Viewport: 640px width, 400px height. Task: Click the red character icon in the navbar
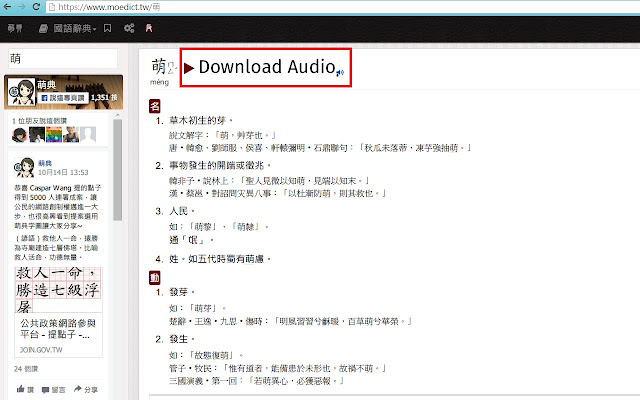click(150, 28)
